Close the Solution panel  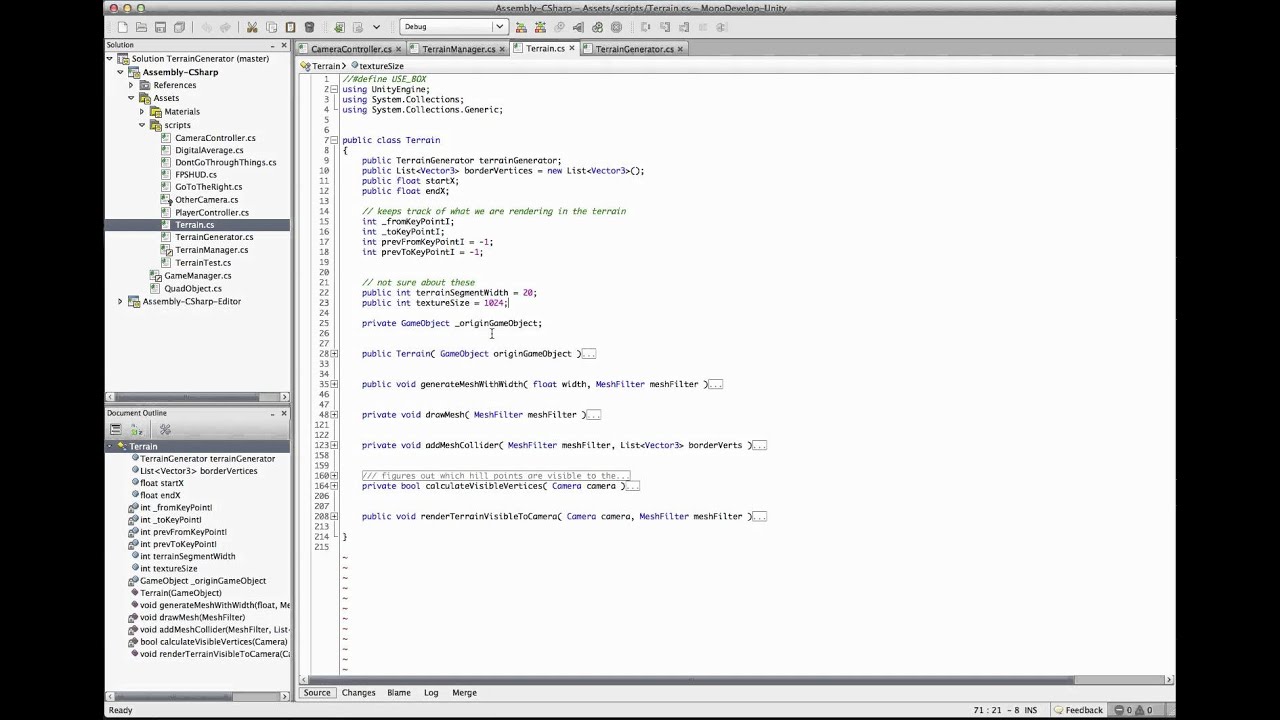tap(284, 45)
